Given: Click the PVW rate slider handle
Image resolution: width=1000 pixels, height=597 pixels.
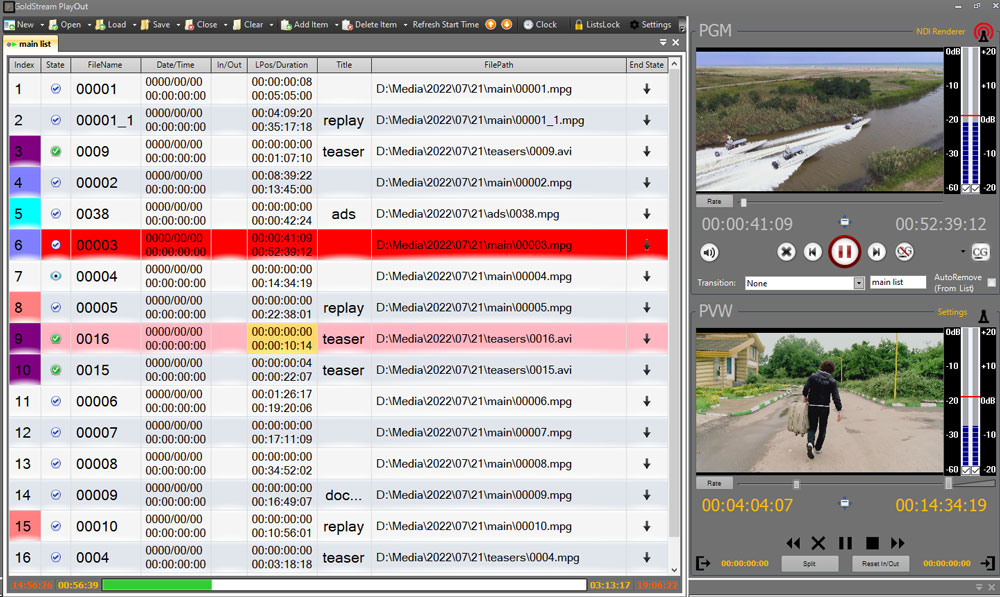Looking at the screenshot, I should 796,484.
